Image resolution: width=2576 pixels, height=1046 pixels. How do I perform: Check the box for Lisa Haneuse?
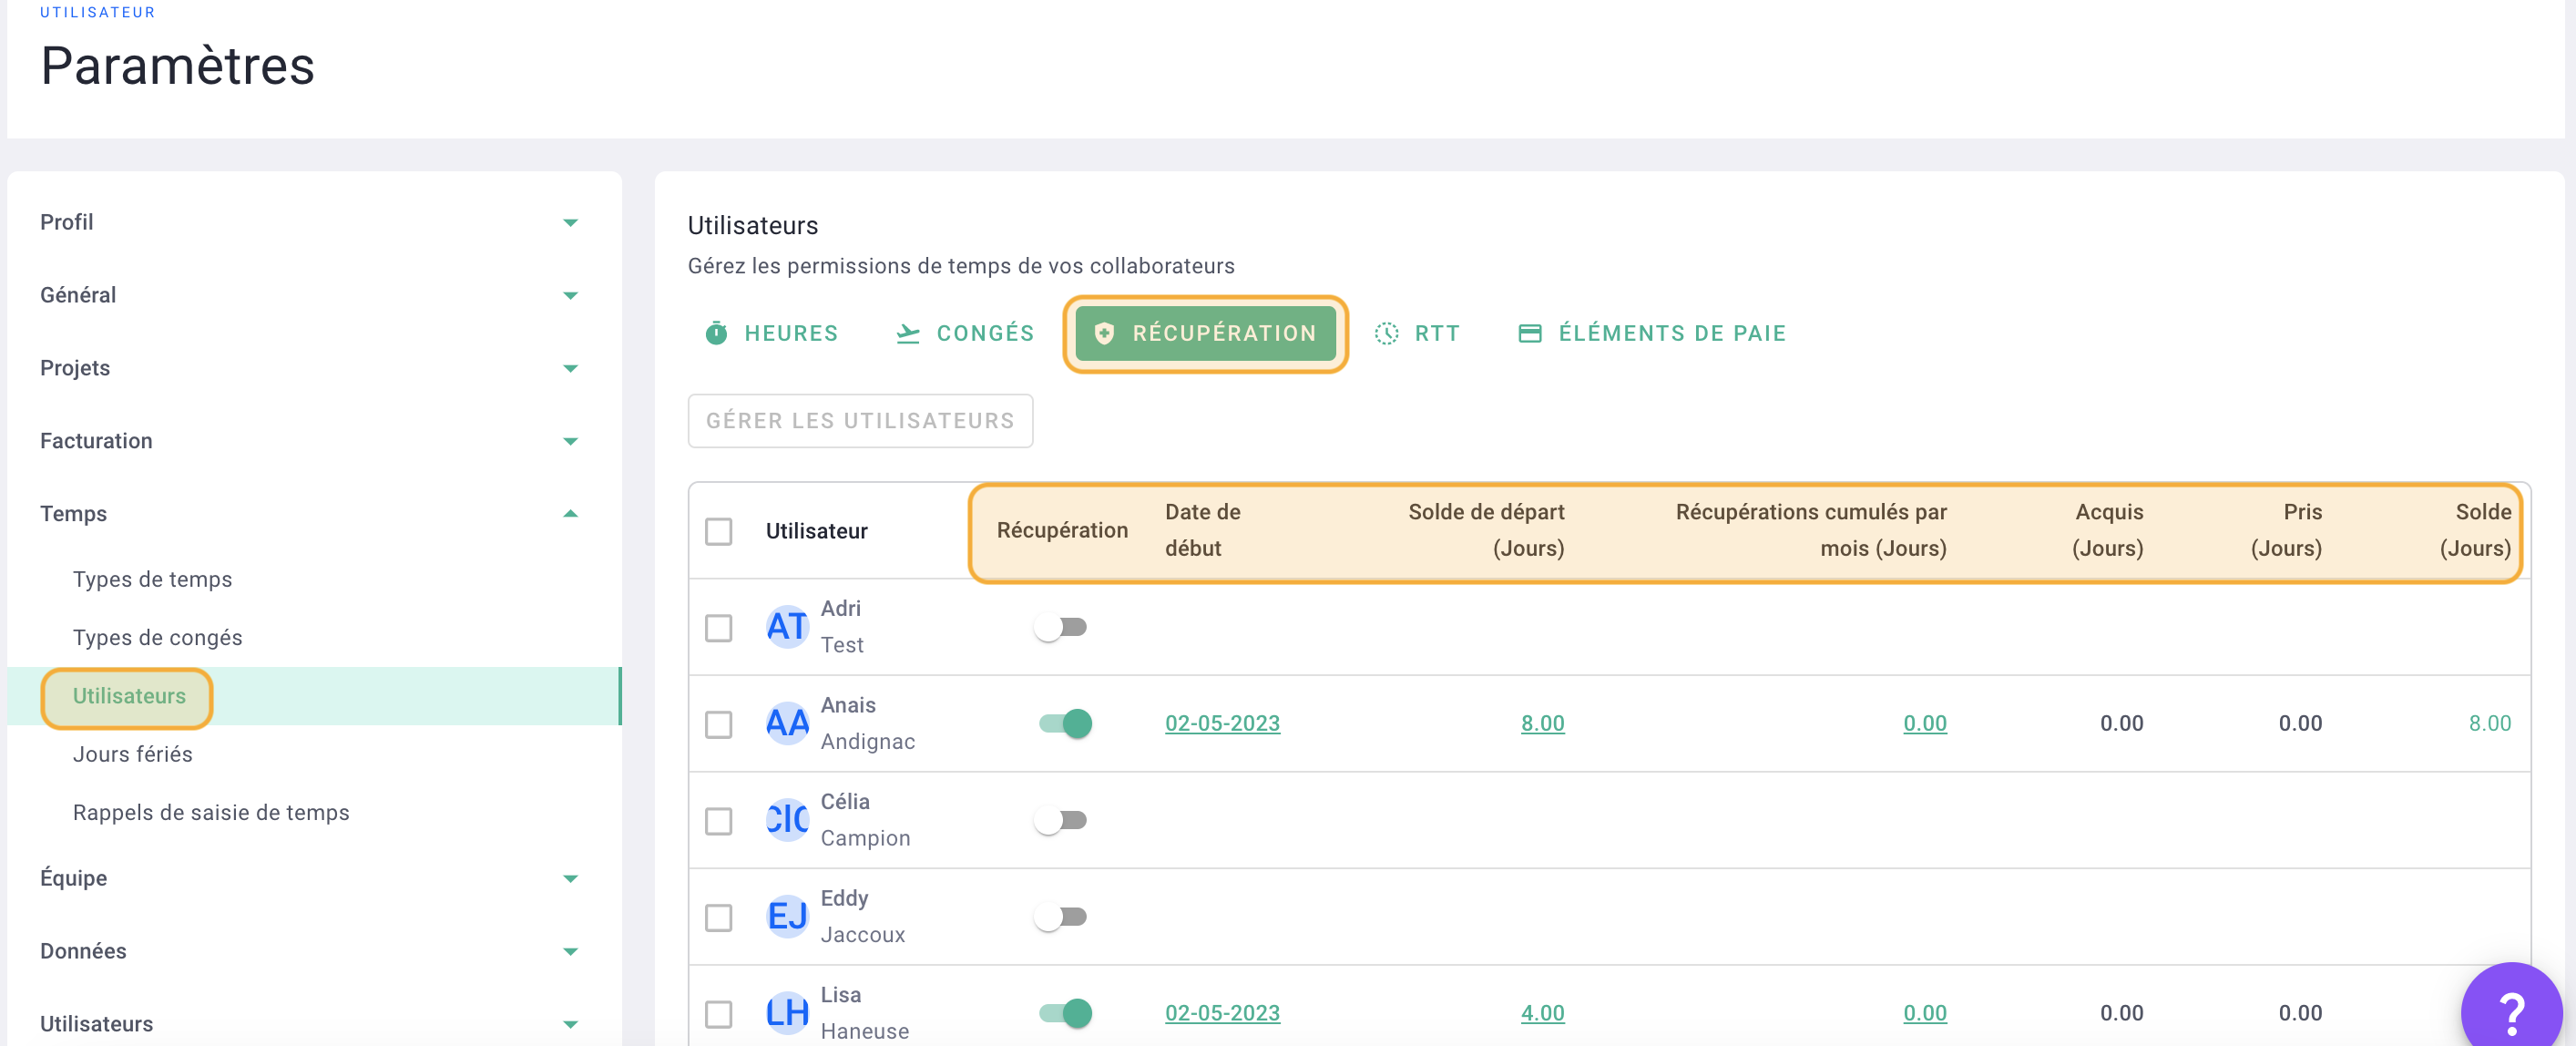[x=718, y=1014]
